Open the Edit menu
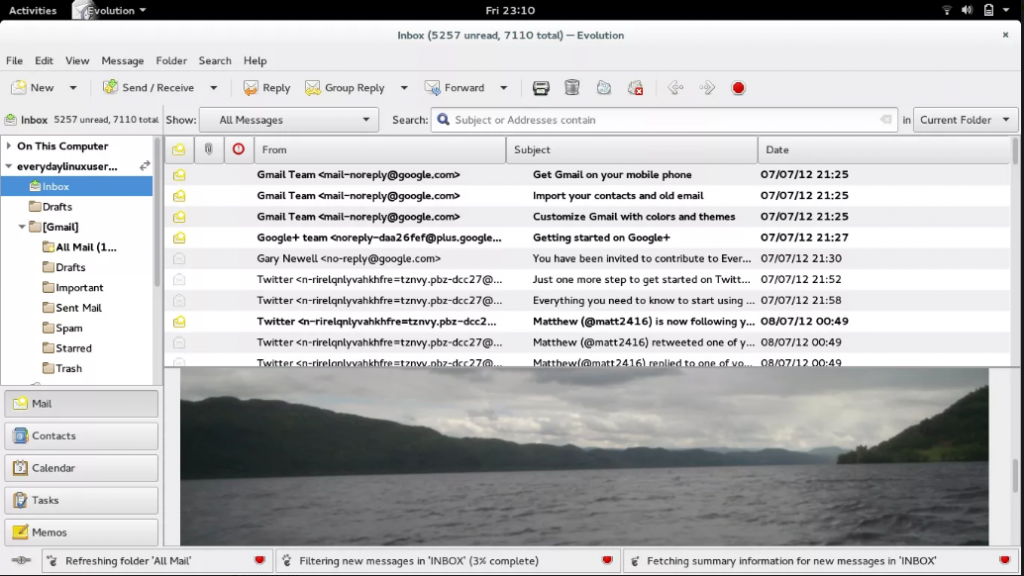Viewport: 1024px width, 576px height. tap(44, 61)
